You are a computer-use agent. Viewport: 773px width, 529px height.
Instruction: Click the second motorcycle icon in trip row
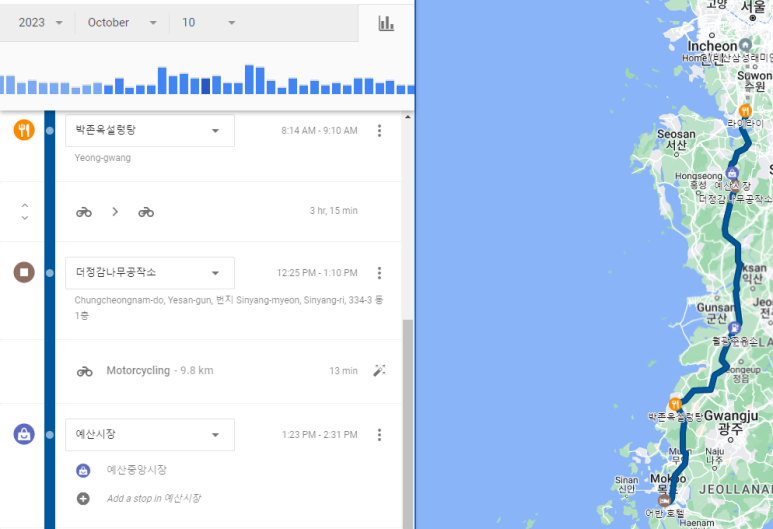pos(146,212)
